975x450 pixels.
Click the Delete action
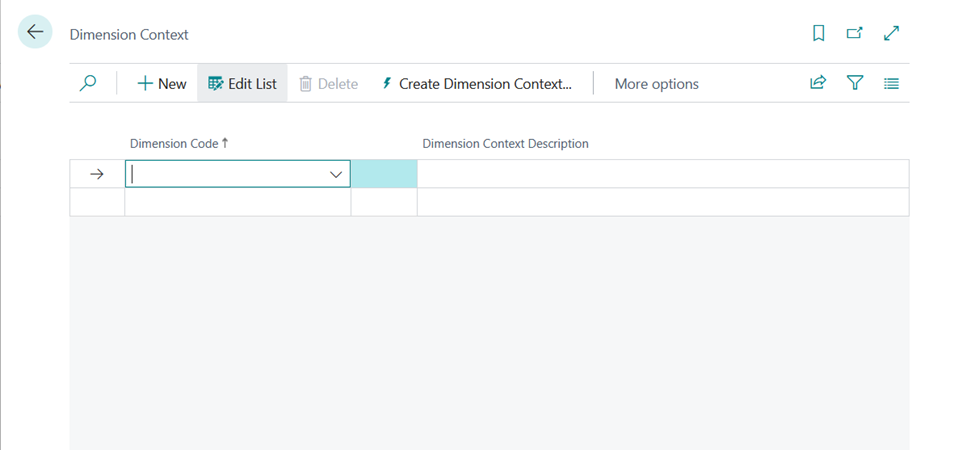tap(328, 84)
